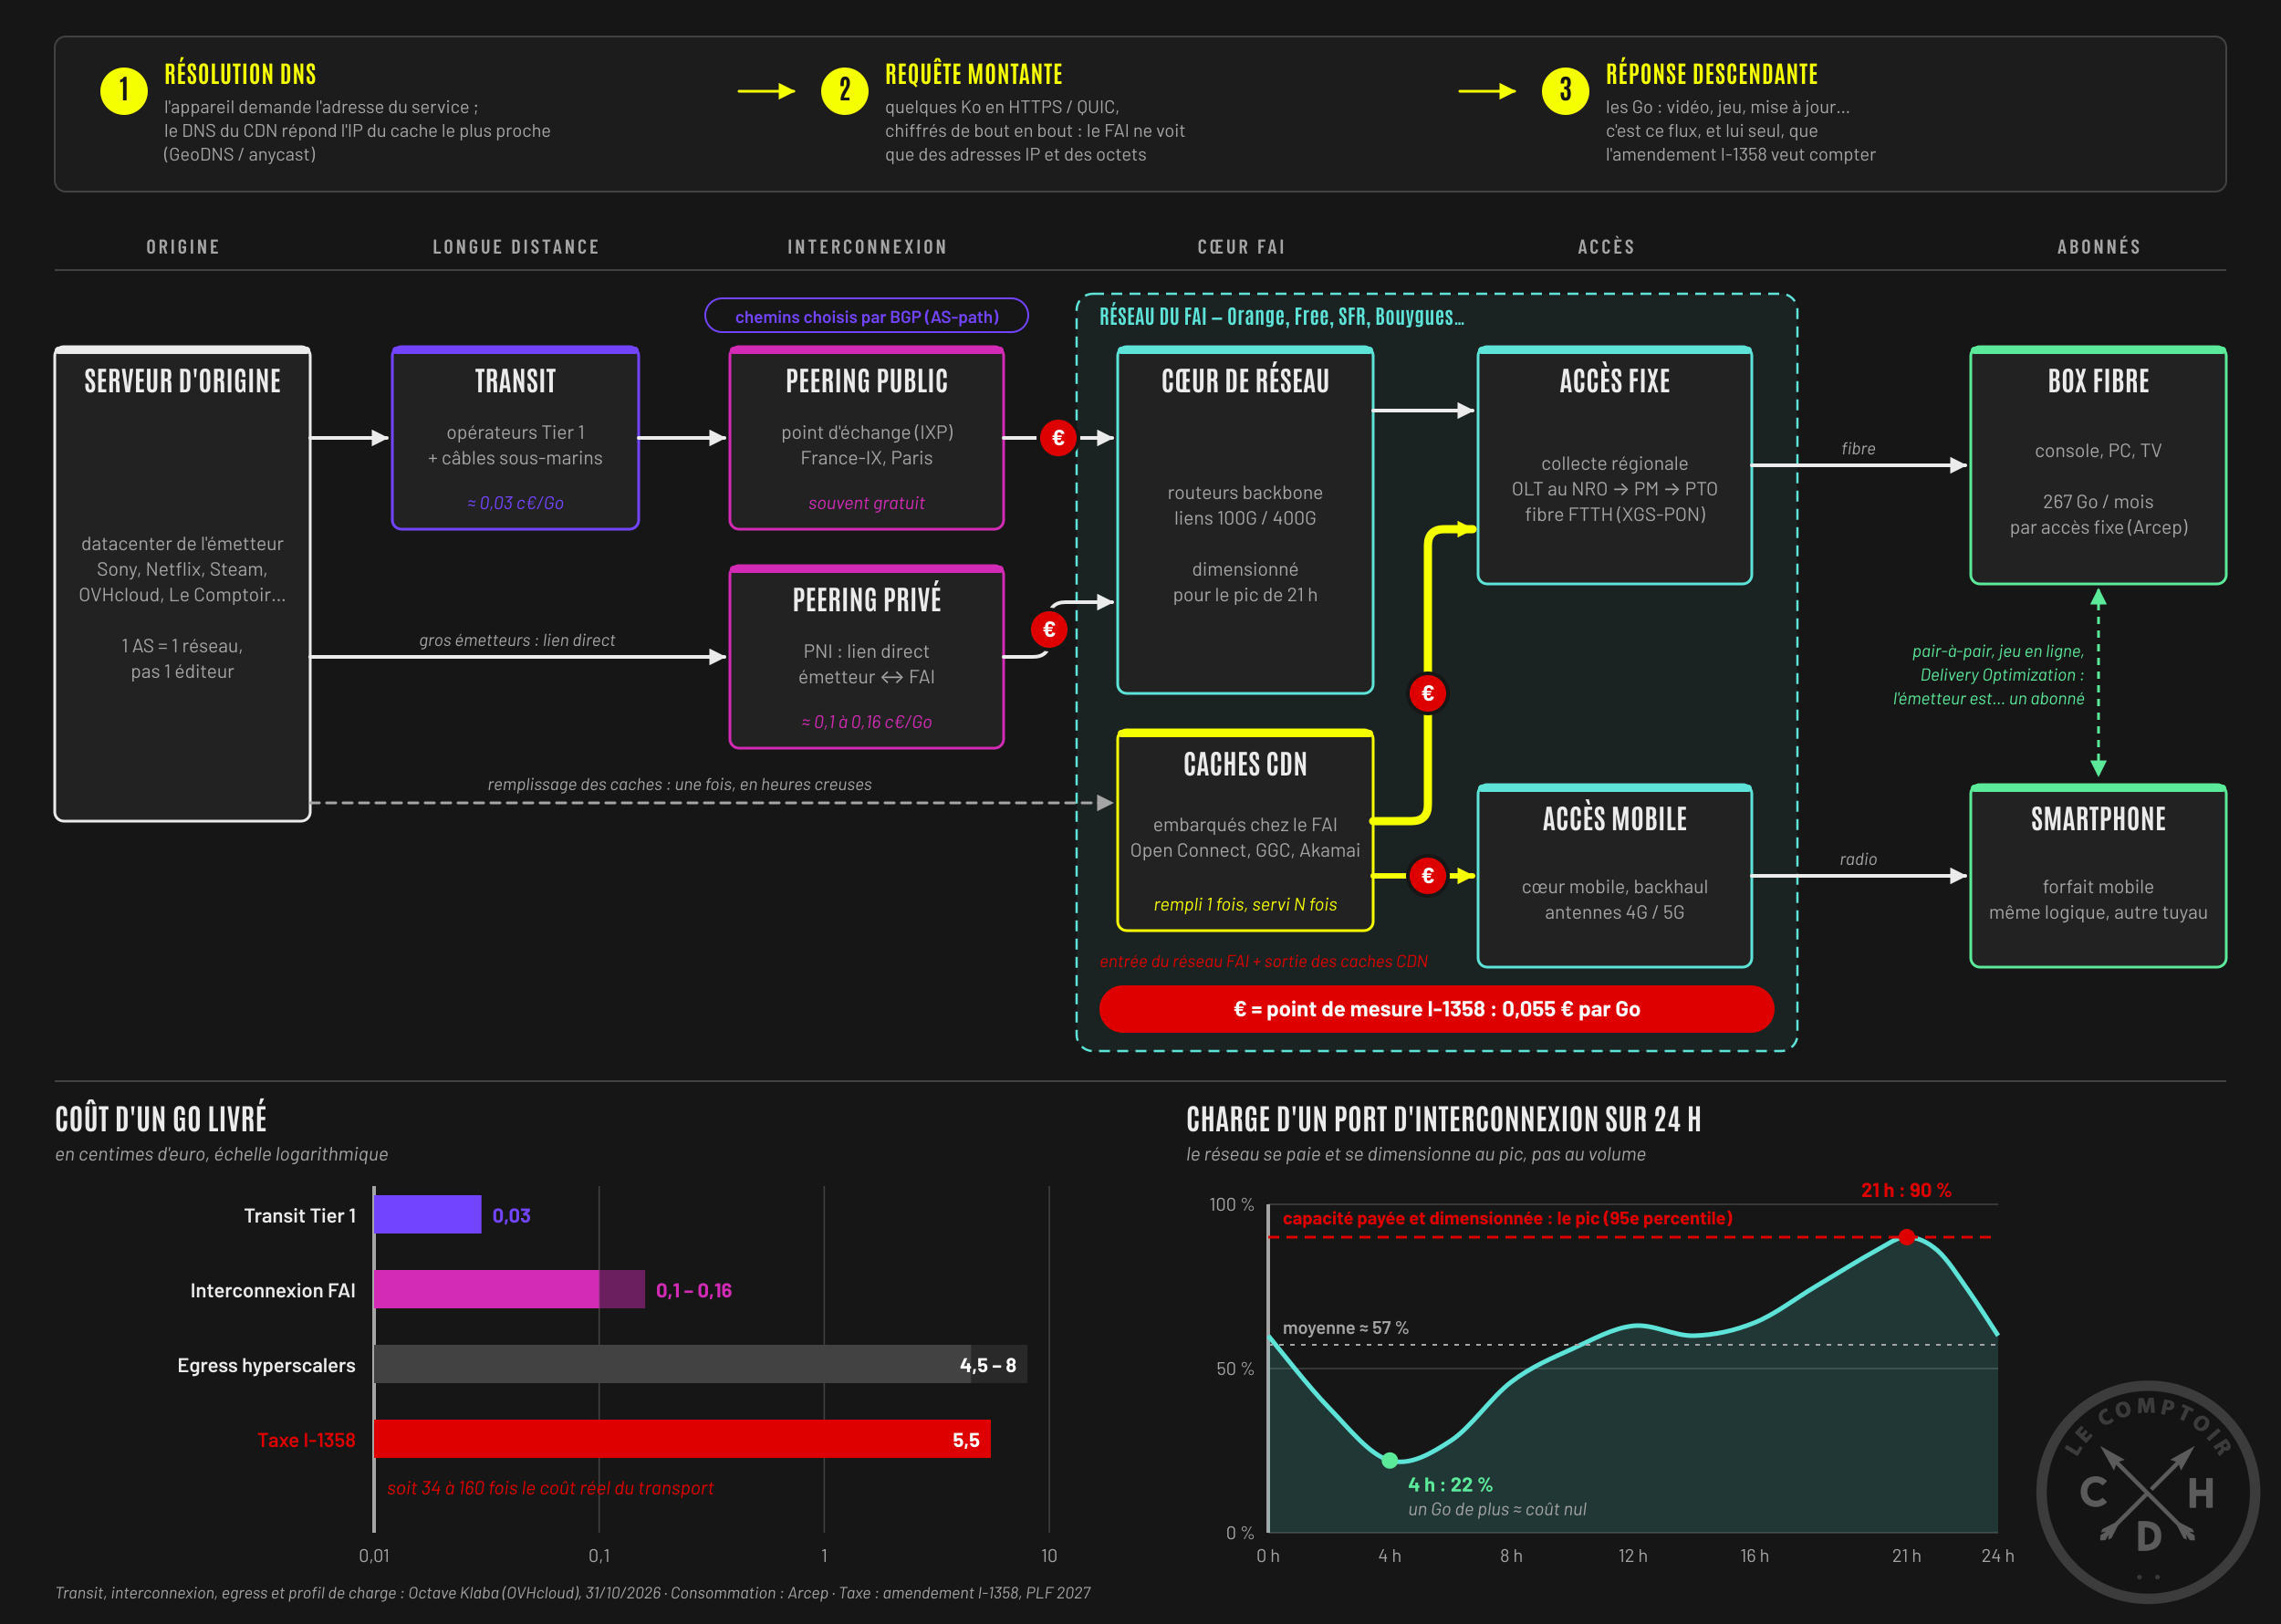The width and height of the screenshot is (2281, 1624).
Task: Click the '4 h : 22 %' label
Action: (x=1450, y=1485)
